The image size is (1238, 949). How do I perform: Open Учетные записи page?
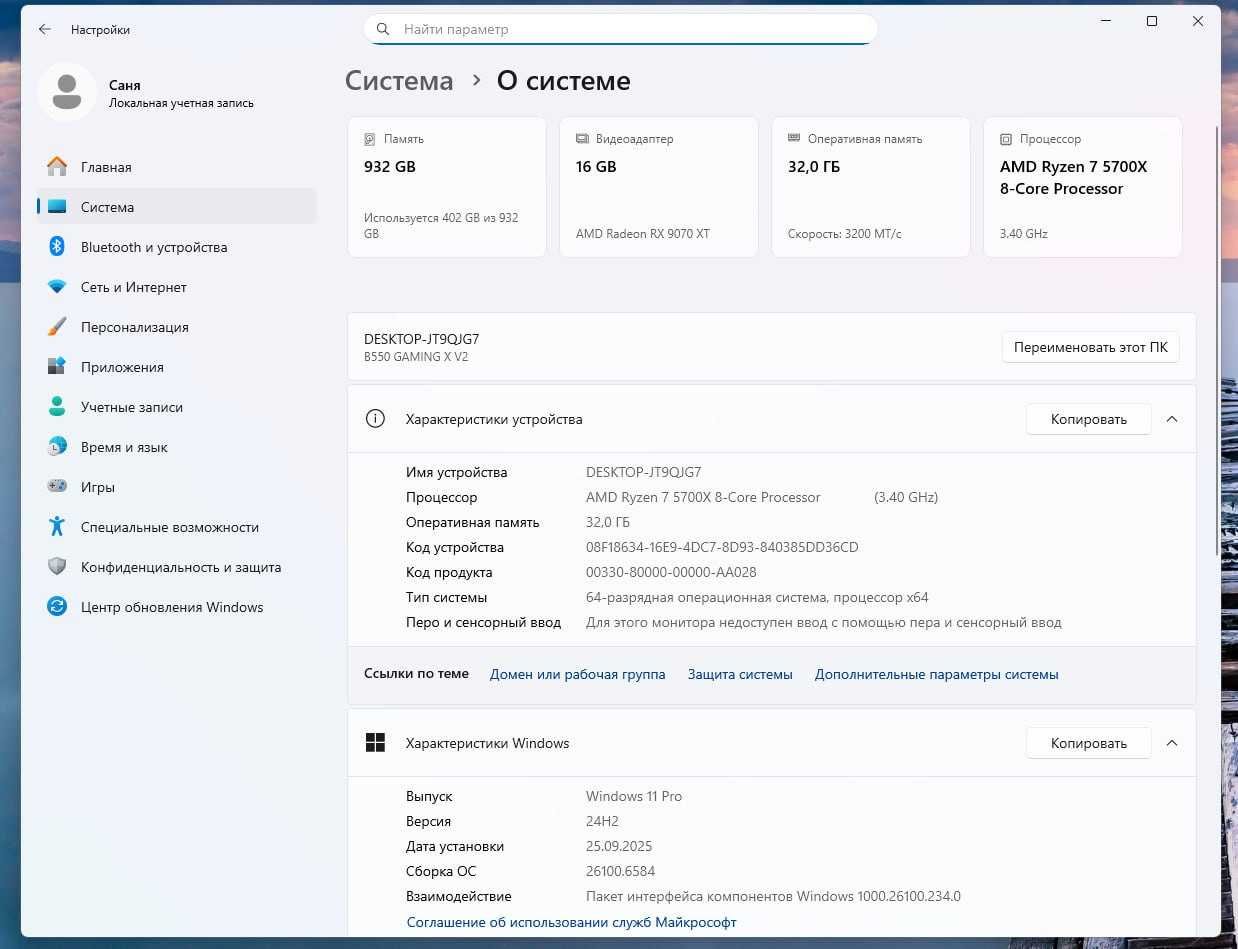point(177,407)
